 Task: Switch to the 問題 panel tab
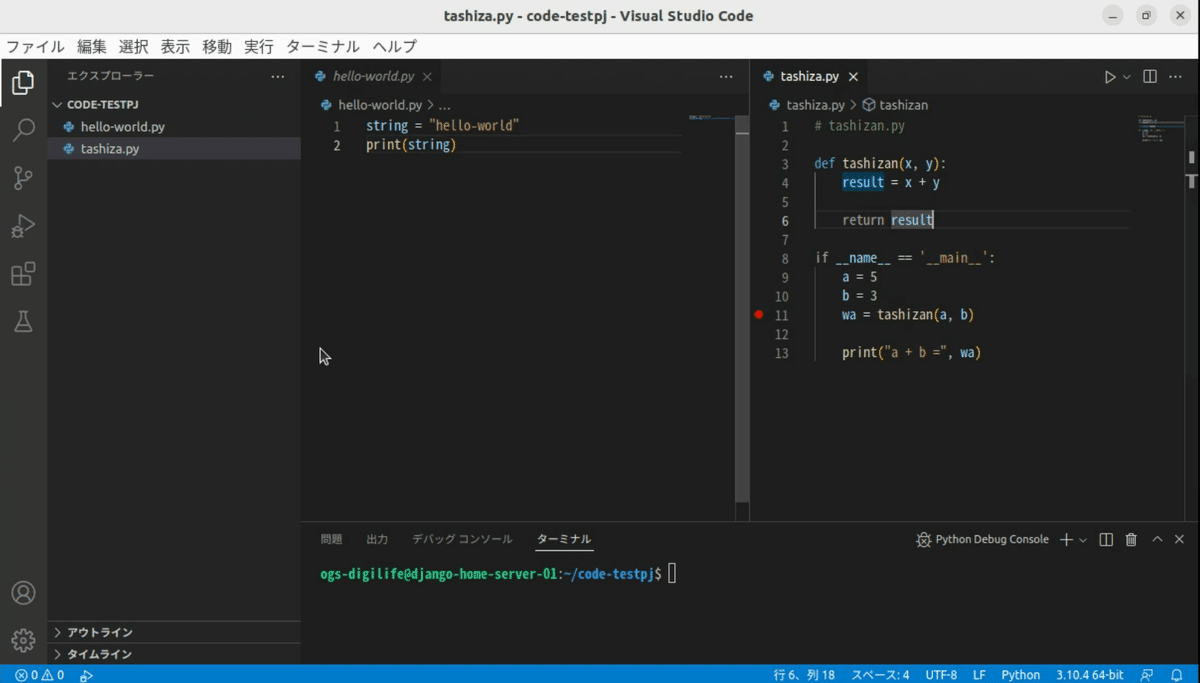[331, 539]
